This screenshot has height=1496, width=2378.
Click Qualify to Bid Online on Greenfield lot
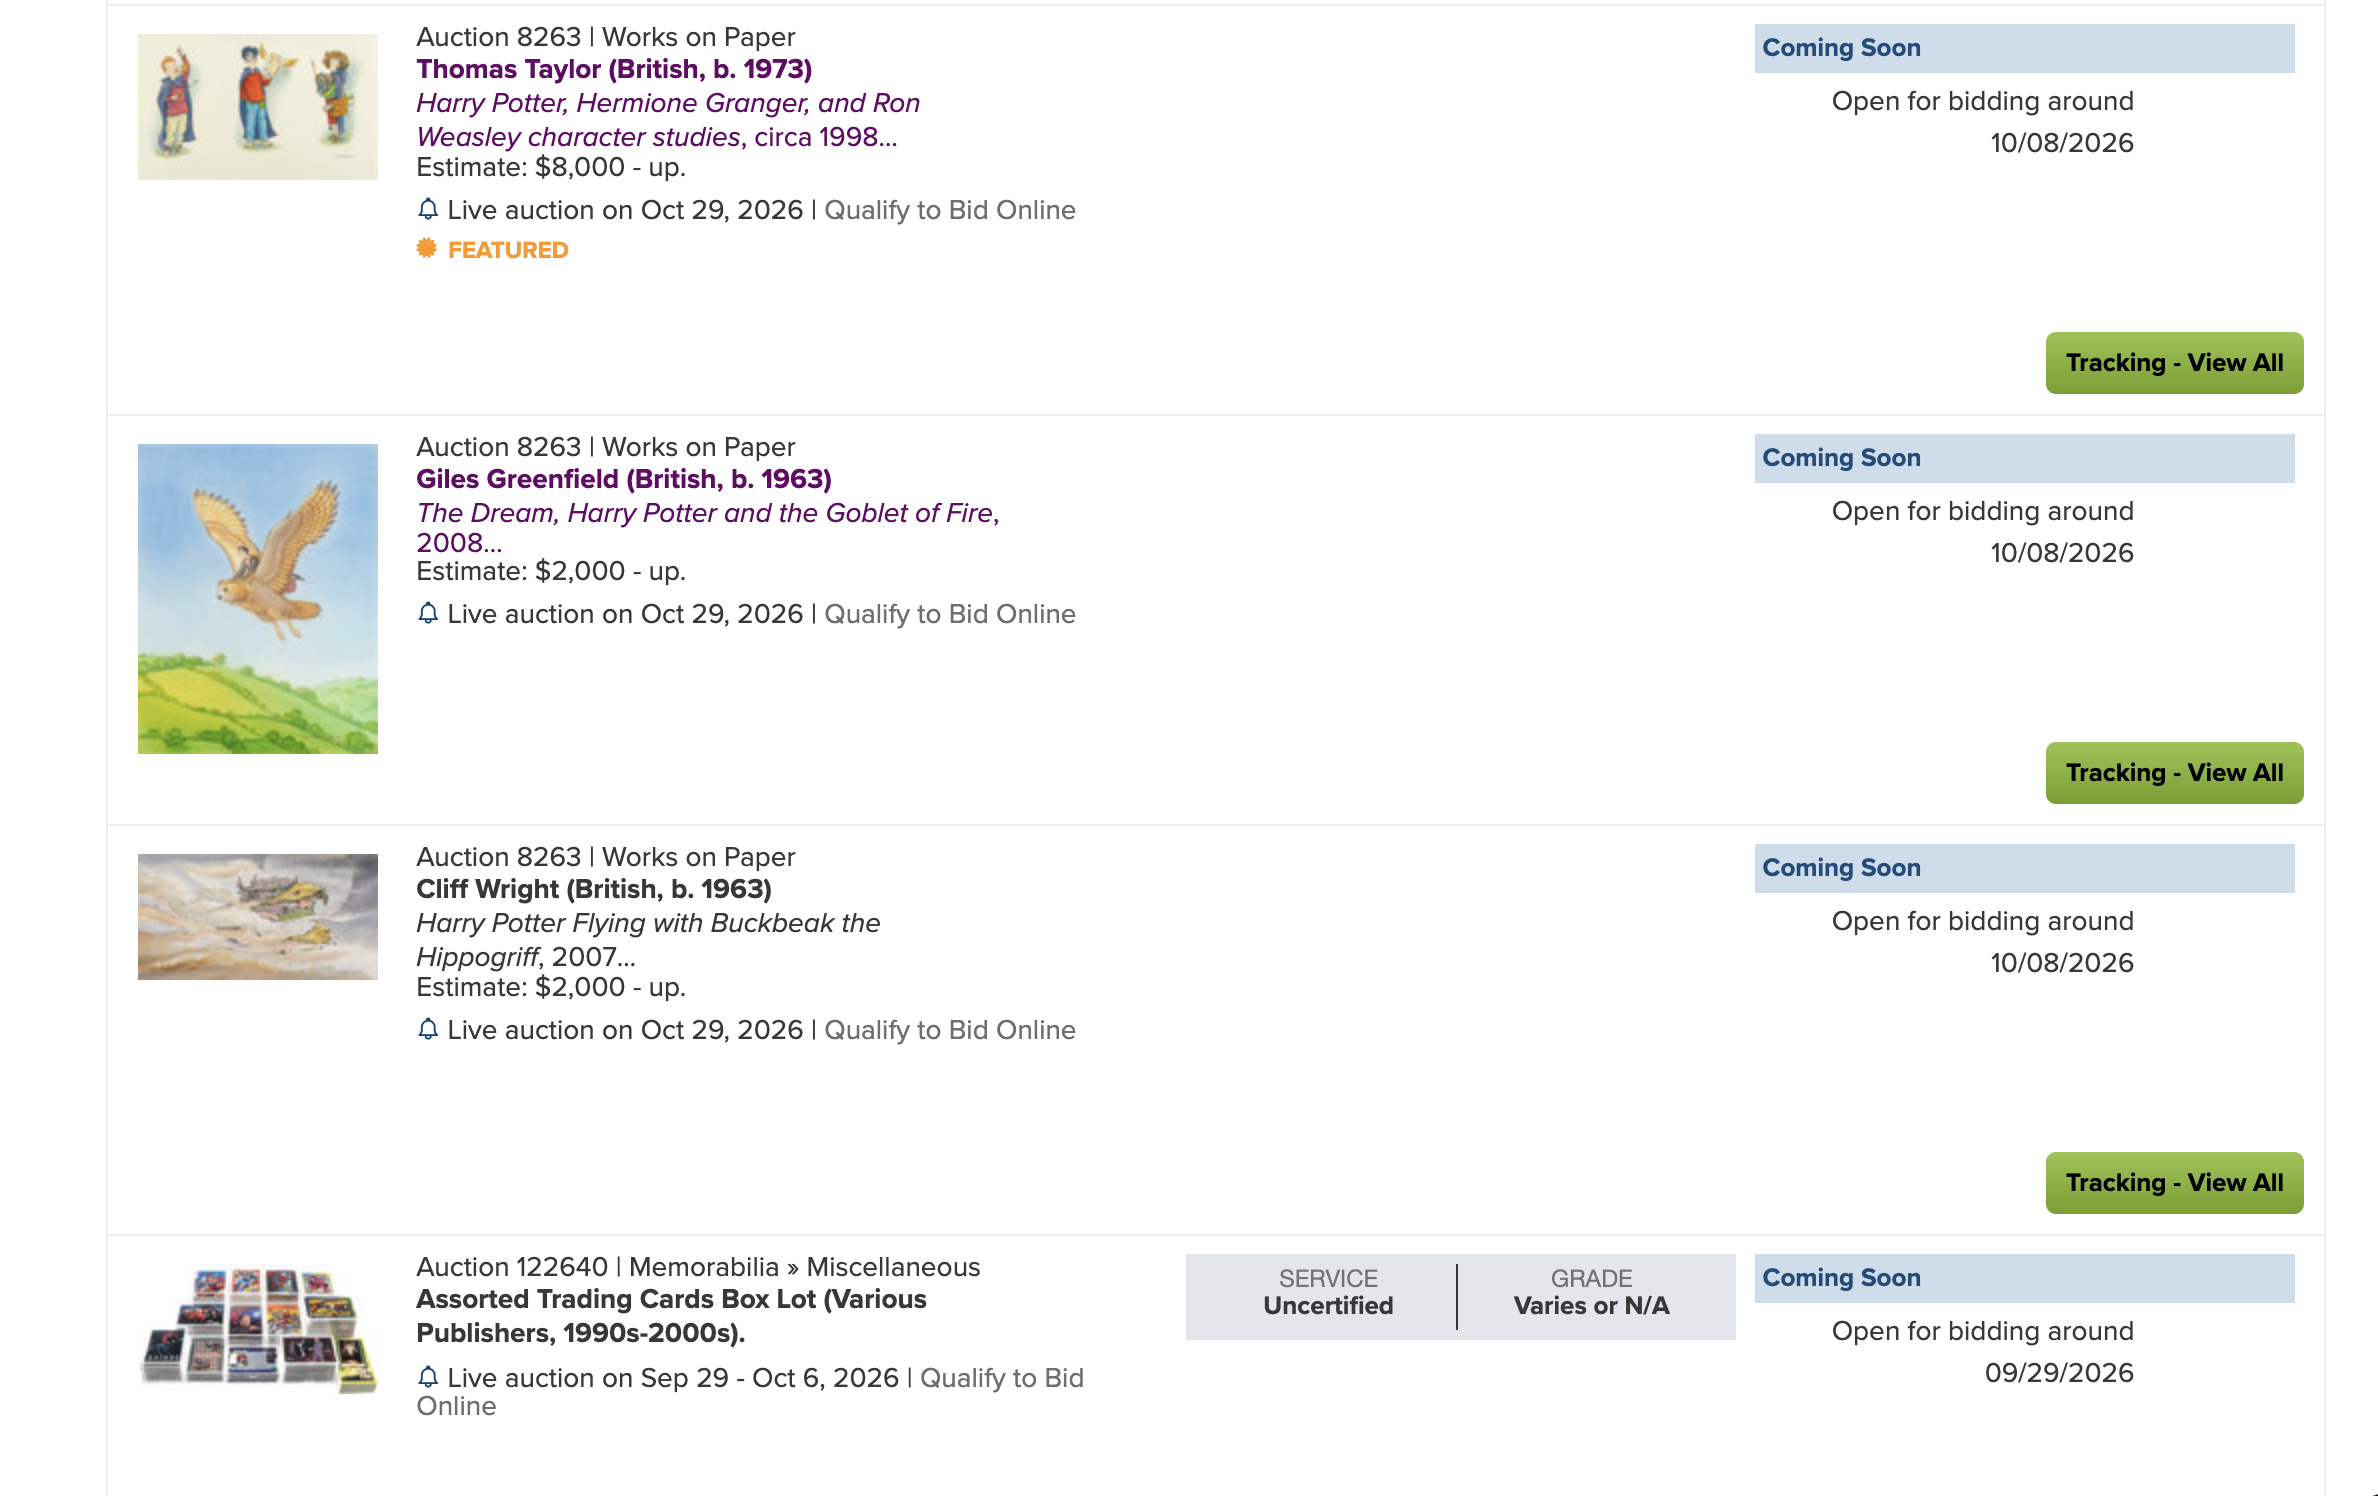950,614
